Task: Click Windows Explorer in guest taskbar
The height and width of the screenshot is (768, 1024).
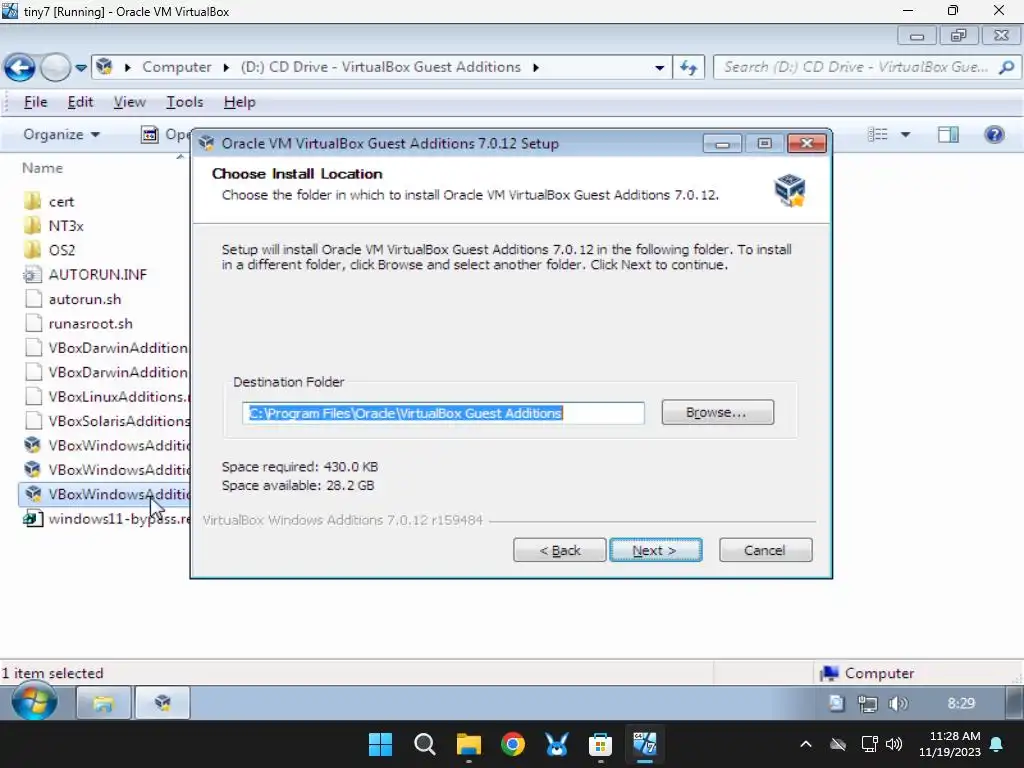Action: [x=103, y=703]
